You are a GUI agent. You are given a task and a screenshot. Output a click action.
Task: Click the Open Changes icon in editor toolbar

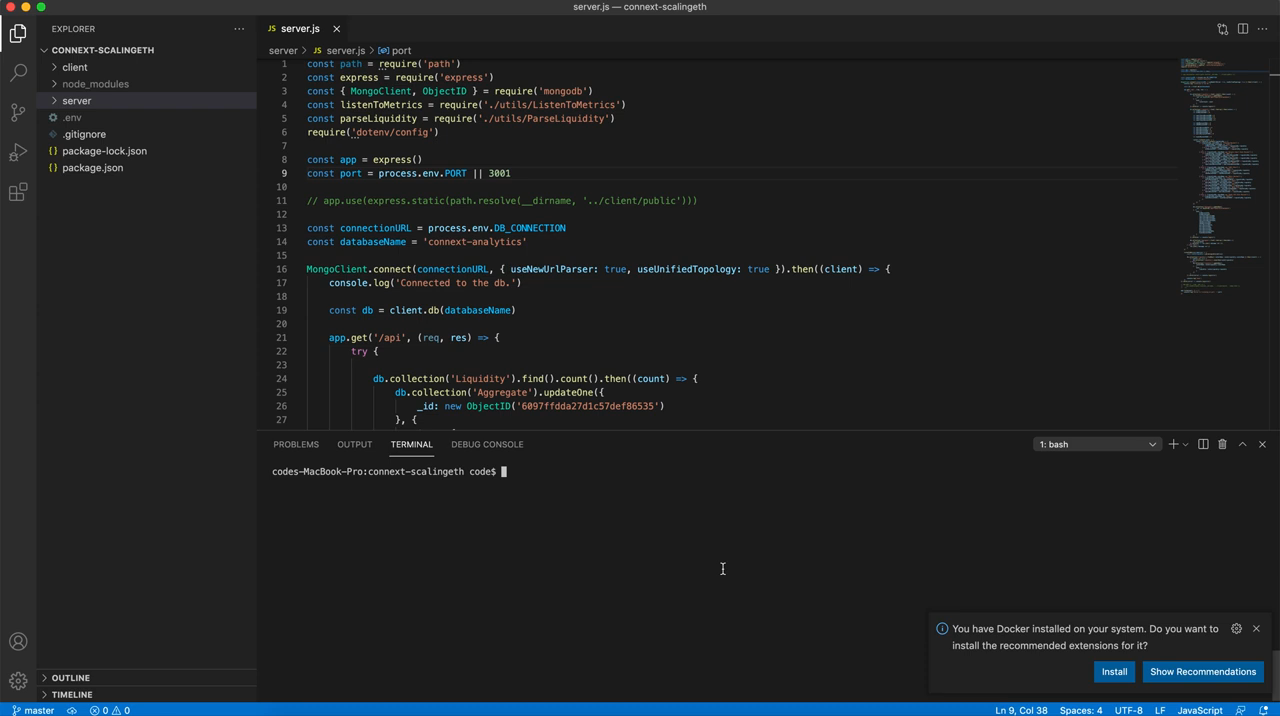coord(1222,29)
